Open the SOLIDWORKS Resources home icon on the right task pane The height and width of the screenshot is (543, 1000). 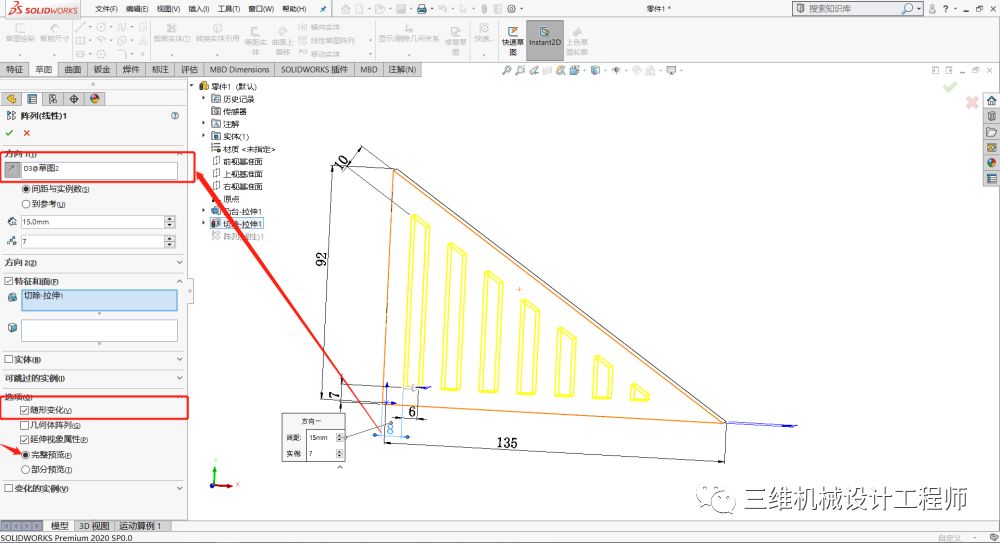[992, 101]
